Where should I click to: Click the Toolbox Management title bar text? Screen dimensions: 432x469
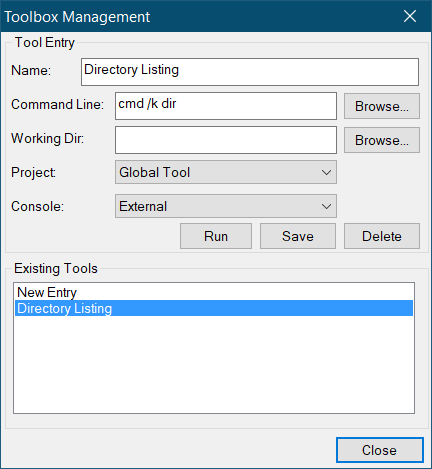click(x=77, y=17)
